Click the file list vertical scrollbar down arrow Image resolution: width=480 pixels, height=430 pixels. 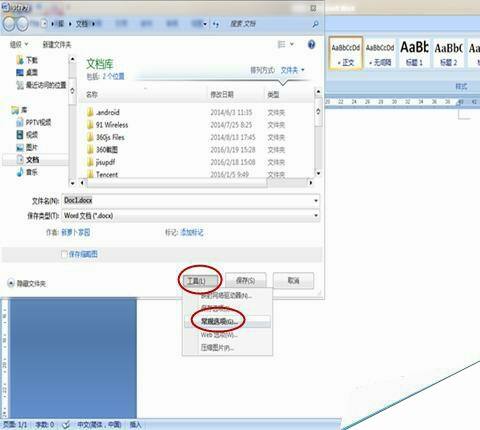tap(318, 173)
